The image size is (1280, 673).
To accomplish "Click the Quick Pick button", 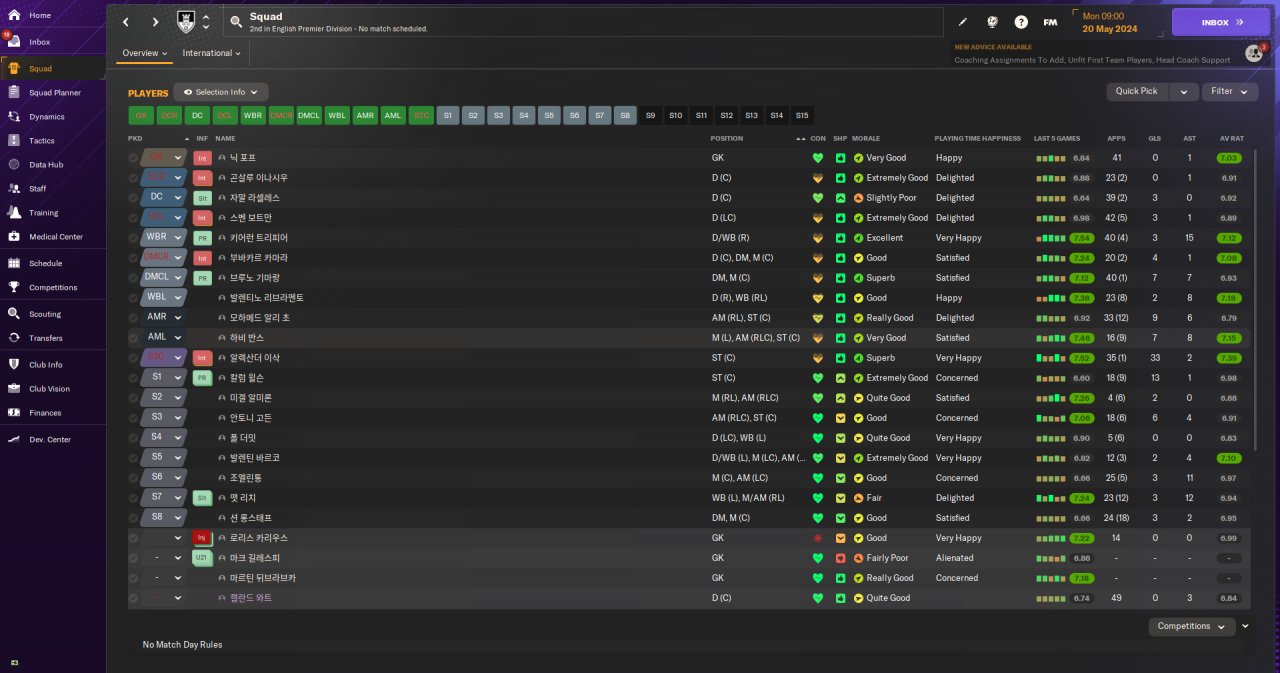I will [x=1137, y=91].
